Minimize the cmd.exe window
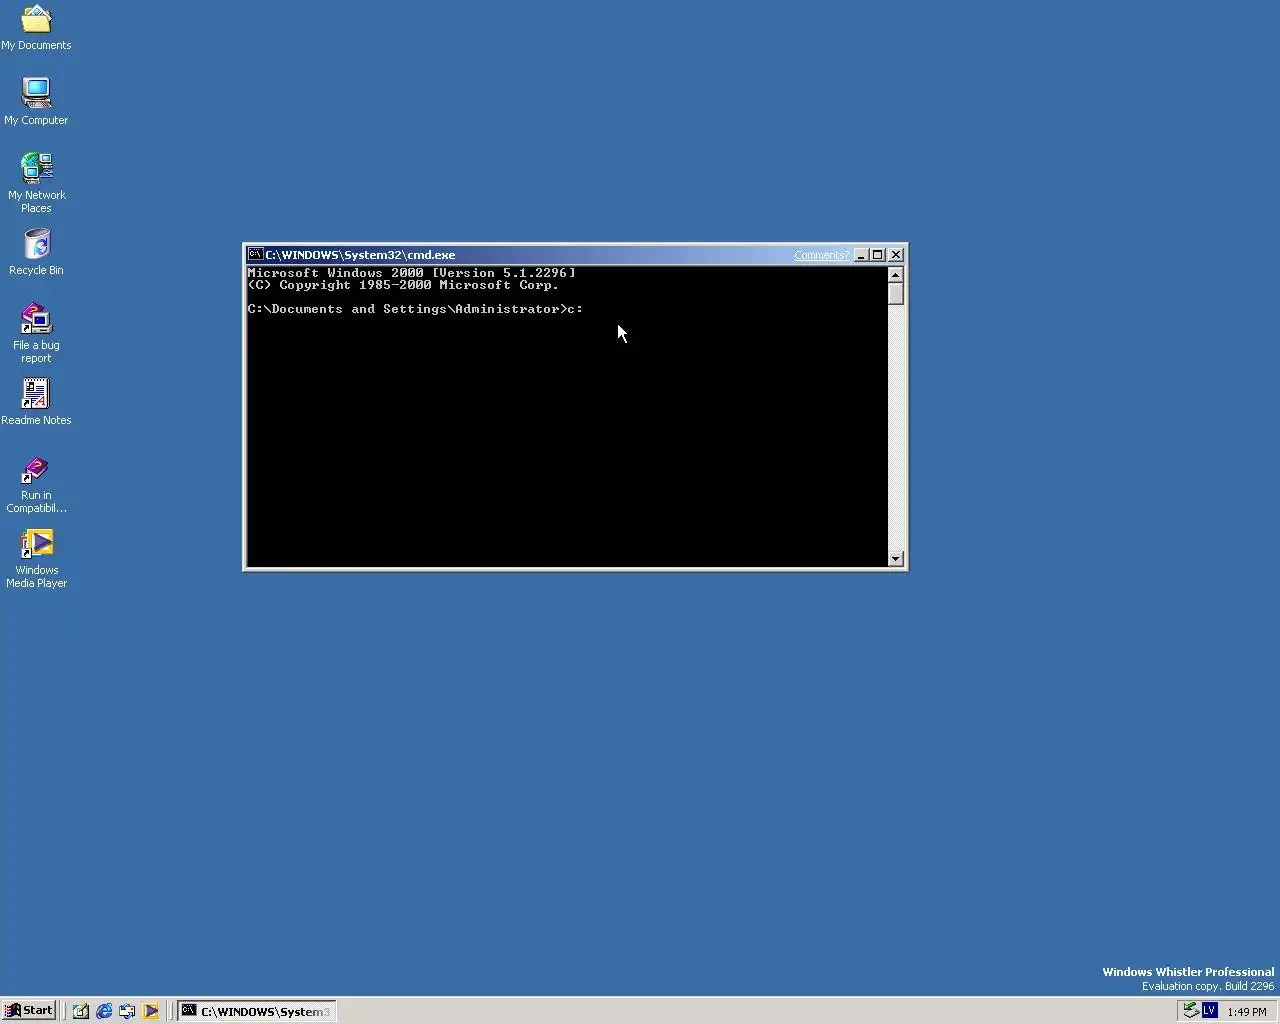Viewport: 1280px width, 1024px height. coord(861,255)
